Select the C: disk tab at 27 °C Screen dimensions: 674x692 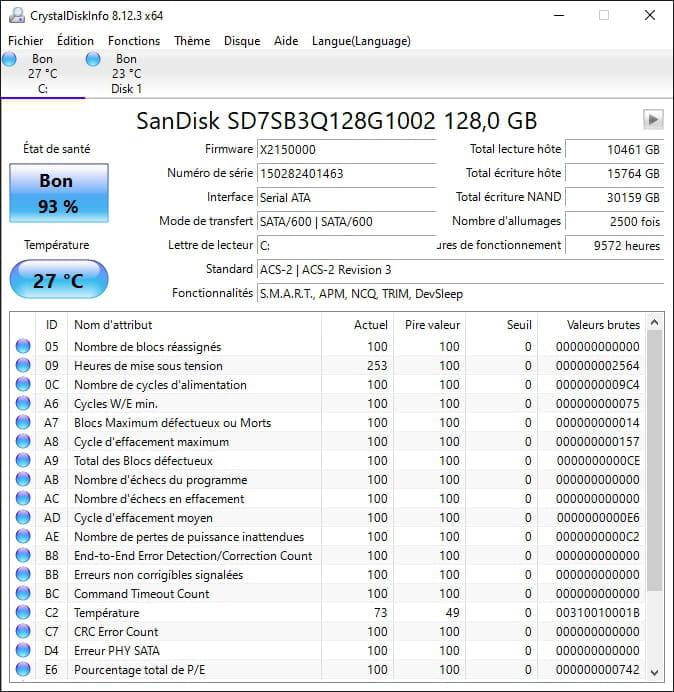tap(42, 74)
